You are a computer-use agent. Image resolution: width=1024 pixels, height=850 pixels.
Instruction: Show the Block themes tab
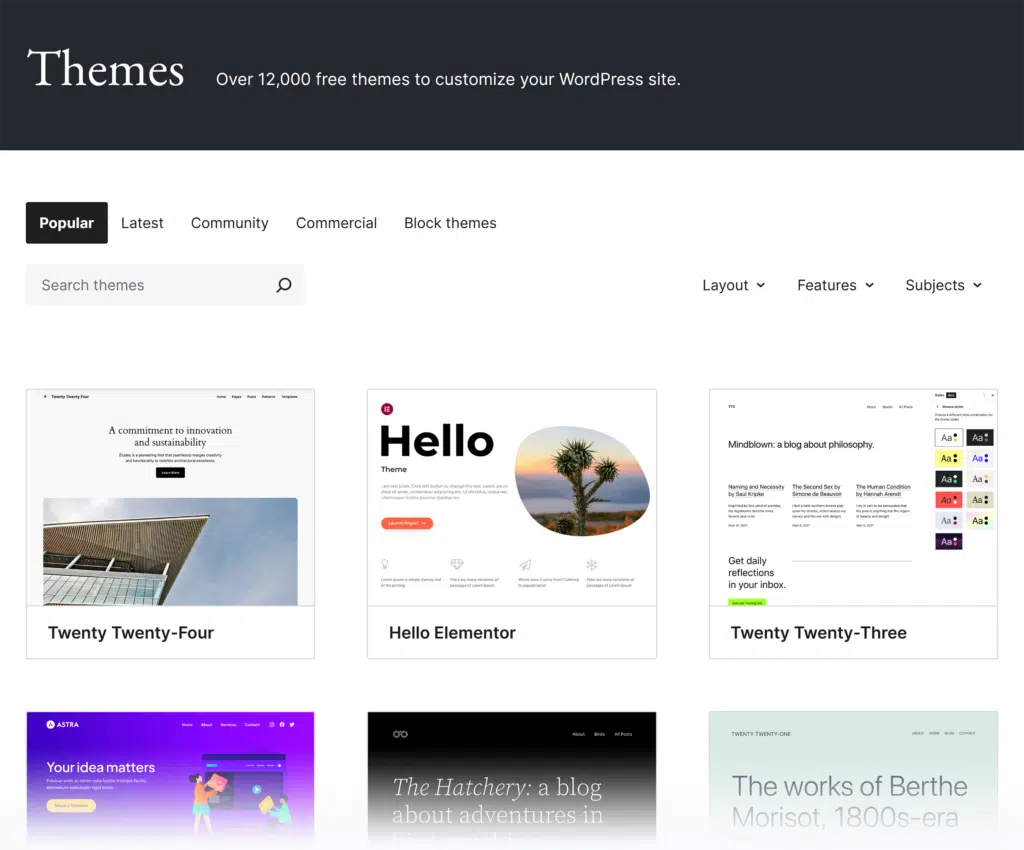coord(450,223)
